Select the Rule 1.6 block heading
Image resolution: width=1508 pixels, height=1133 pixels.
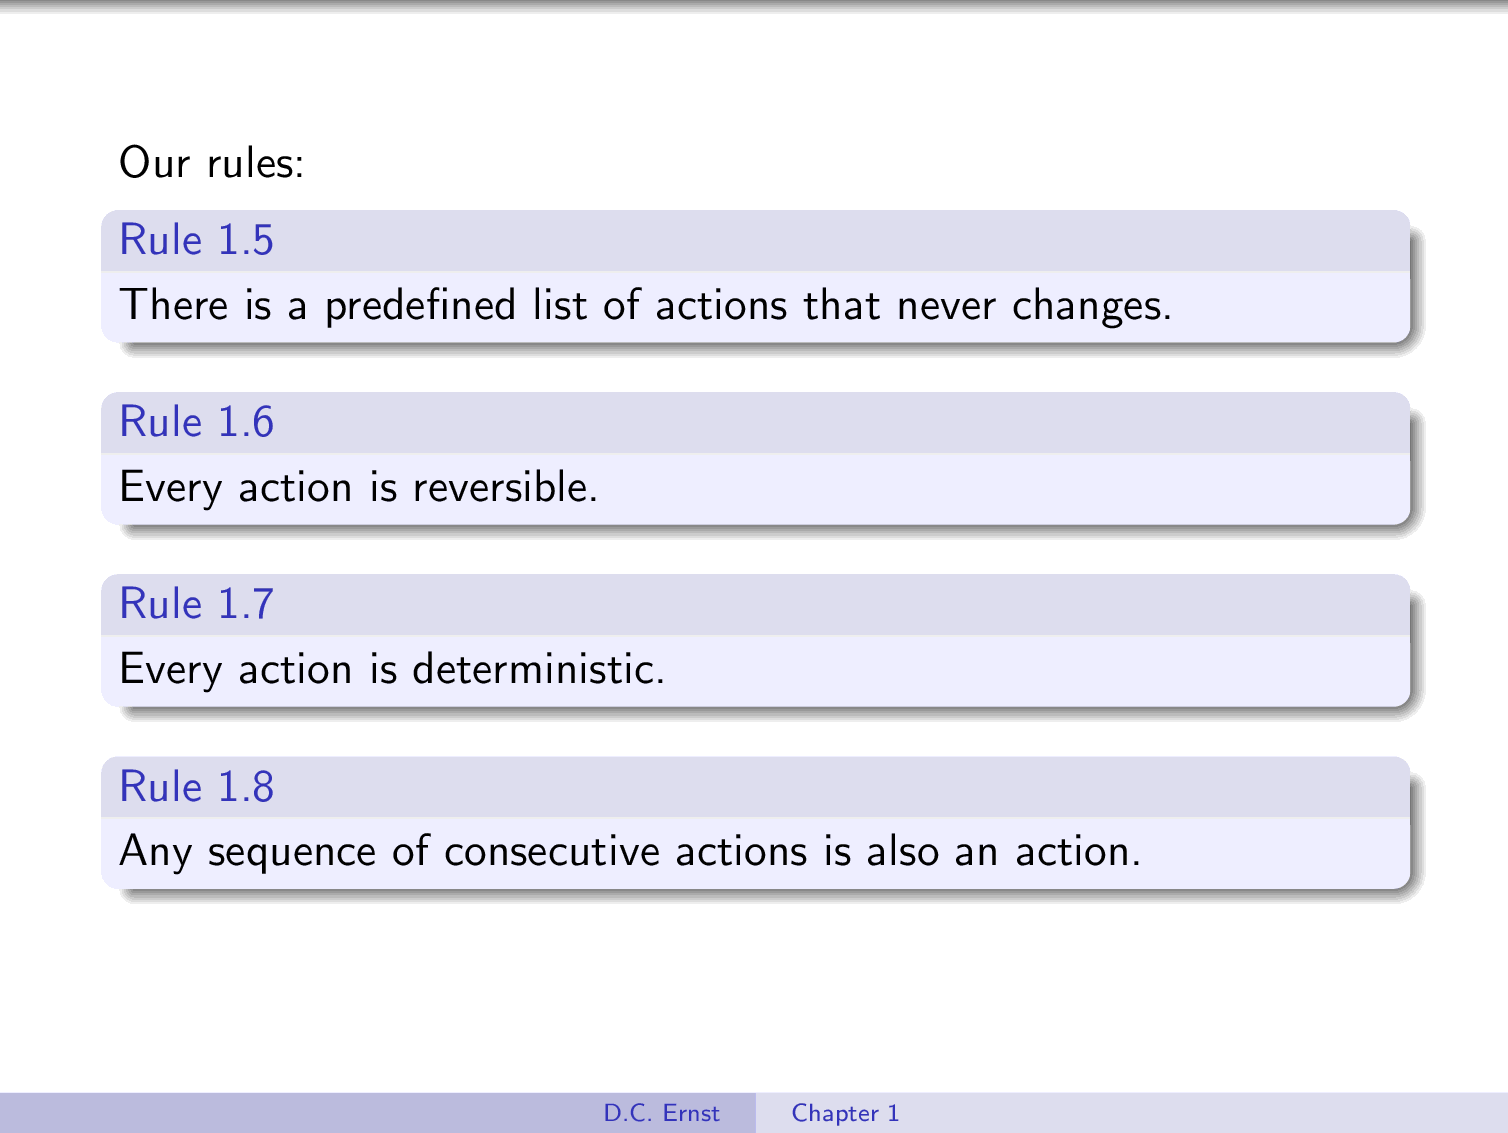click(196, 423)
